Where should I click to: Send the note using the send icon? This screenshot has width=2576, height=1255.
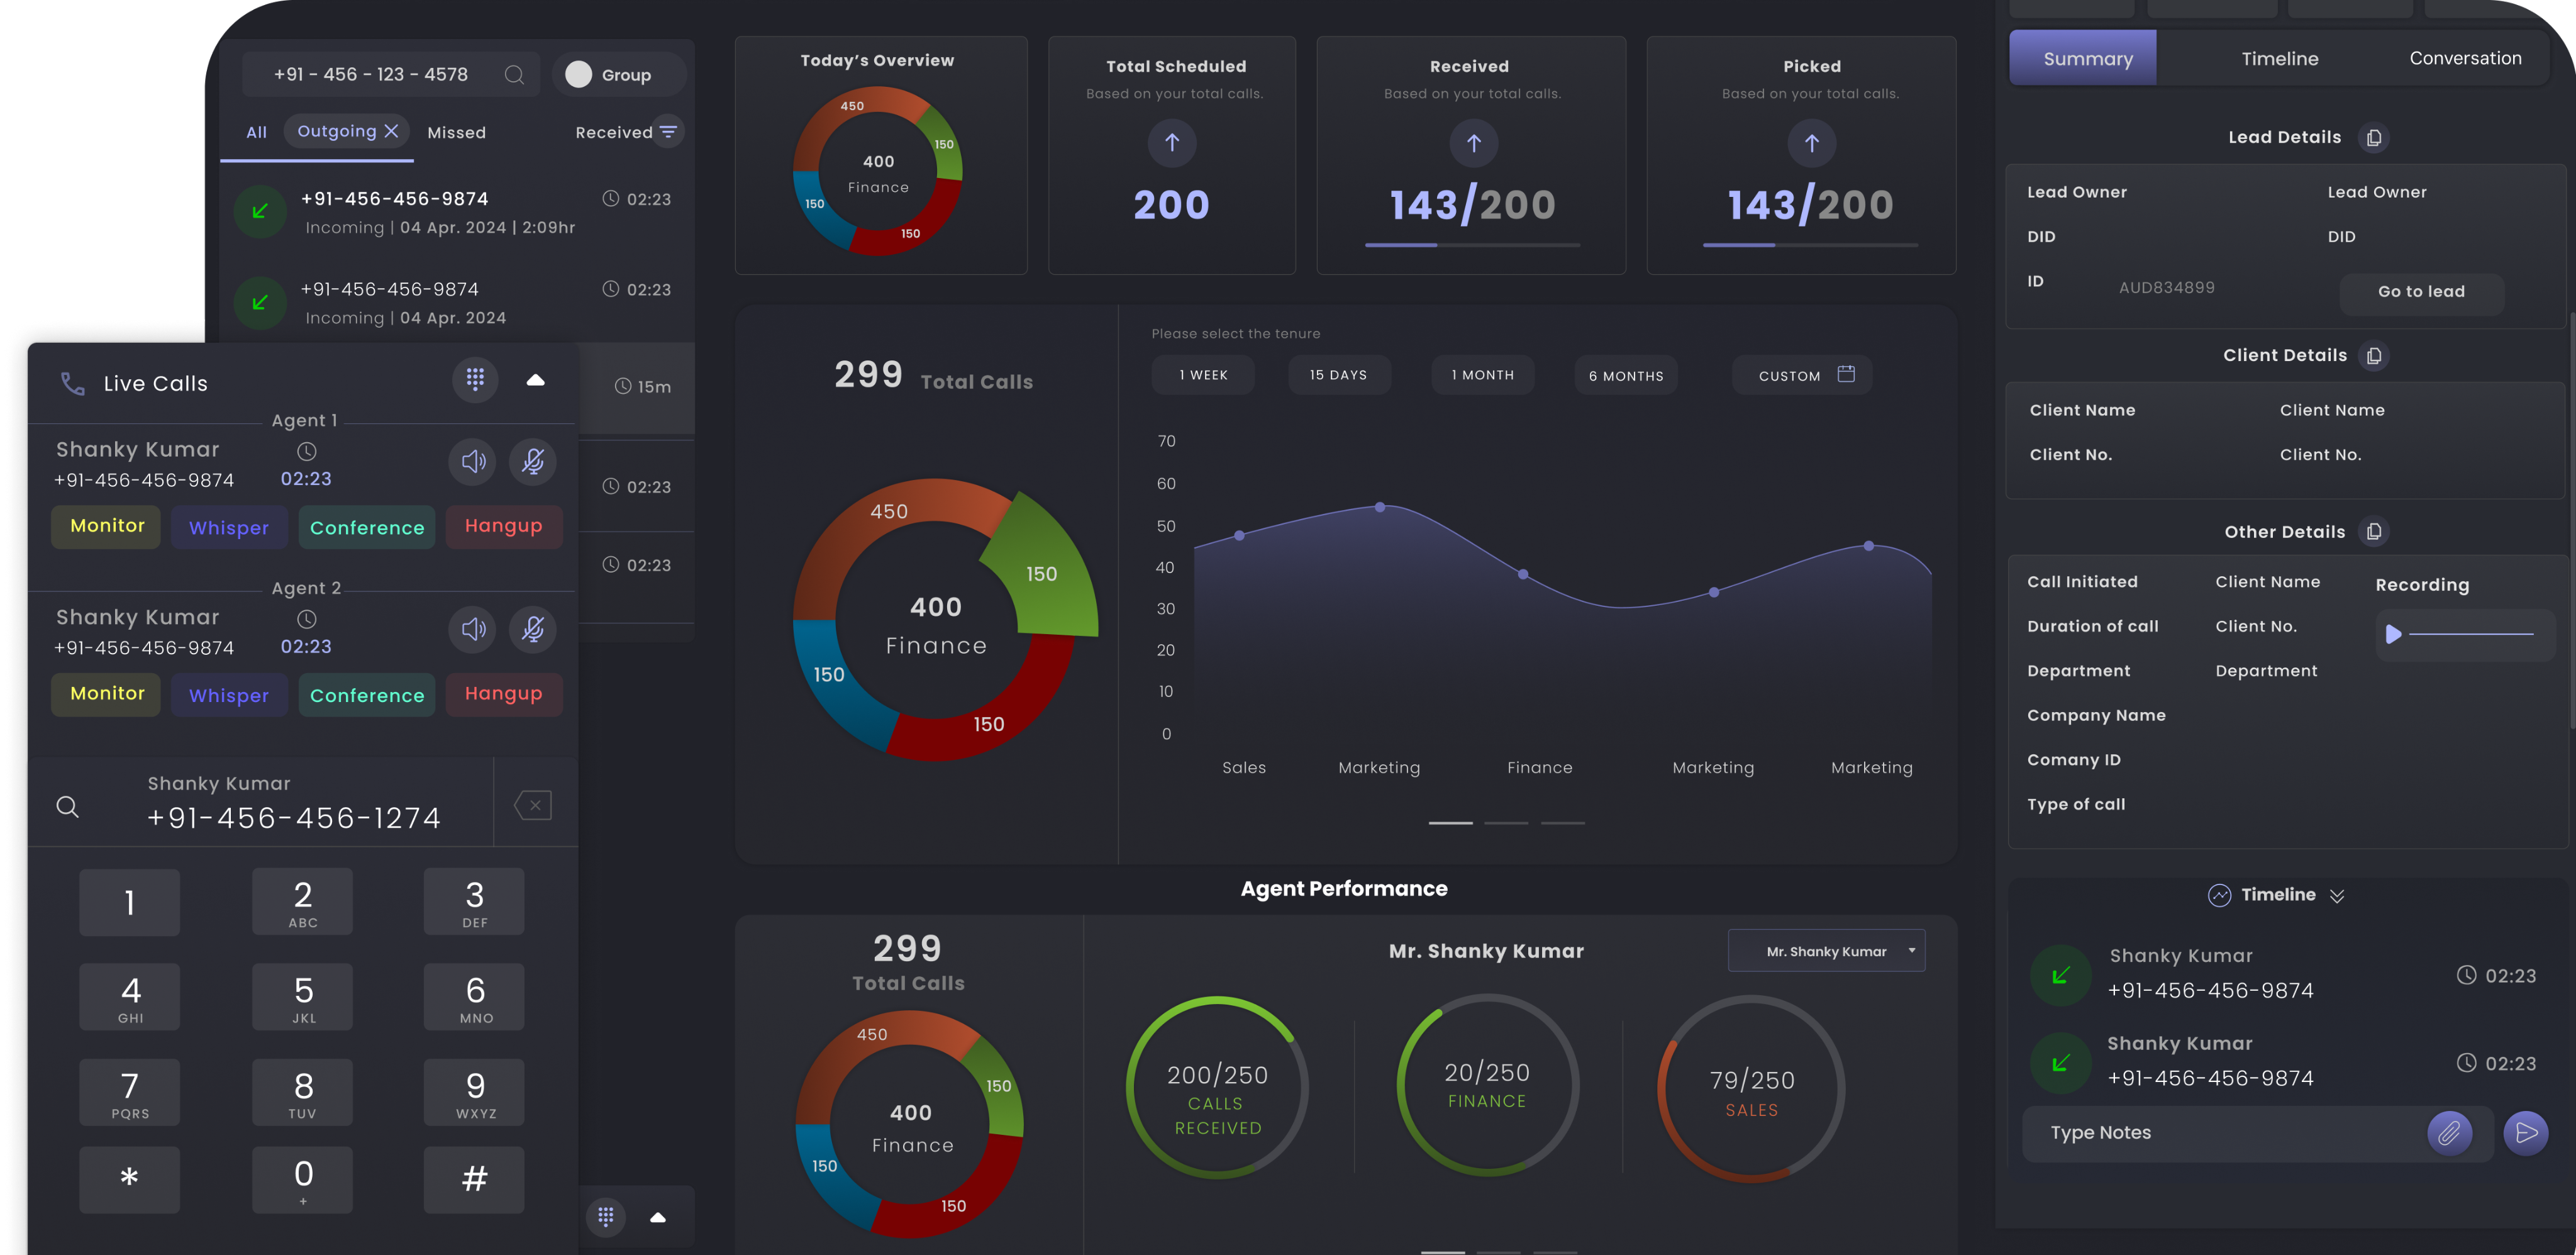click(x=2527, y=1133)
